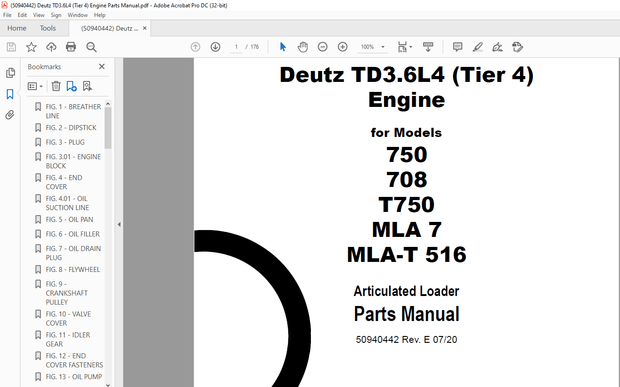Click bookmarks scroll up arrow

[x=108, y=104]
